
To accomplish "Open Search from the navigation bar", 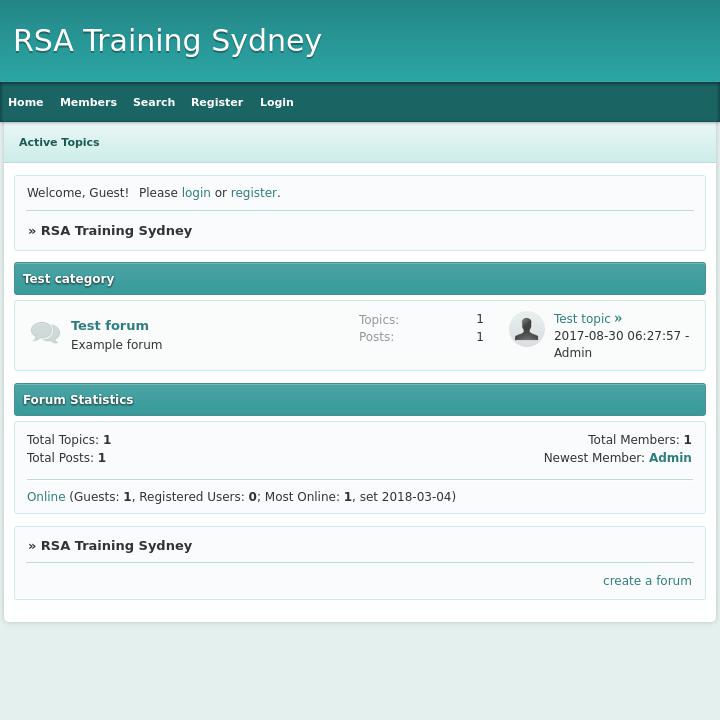I will coord(154,102).
